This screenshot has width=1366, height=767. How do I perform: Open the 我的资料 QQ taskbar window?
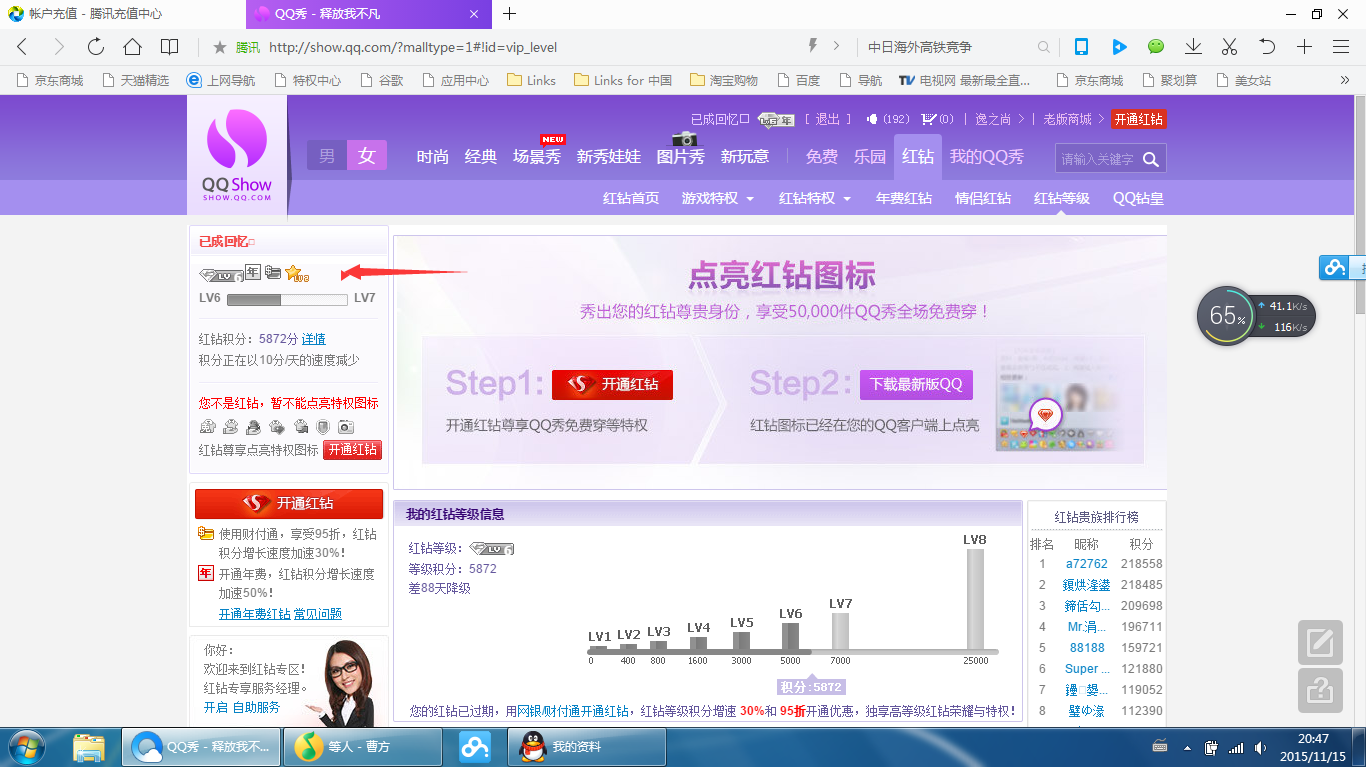pos(588,747)
